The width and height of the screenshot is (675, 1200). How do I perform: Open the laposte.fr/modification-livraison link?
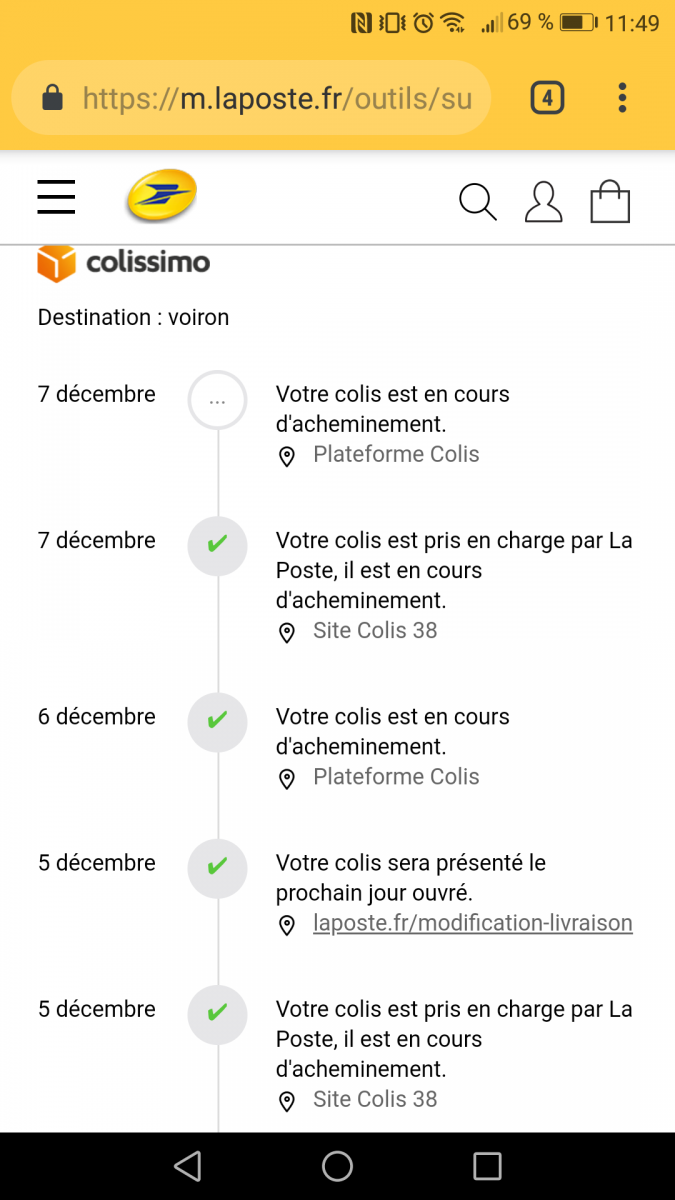point(472,923)
